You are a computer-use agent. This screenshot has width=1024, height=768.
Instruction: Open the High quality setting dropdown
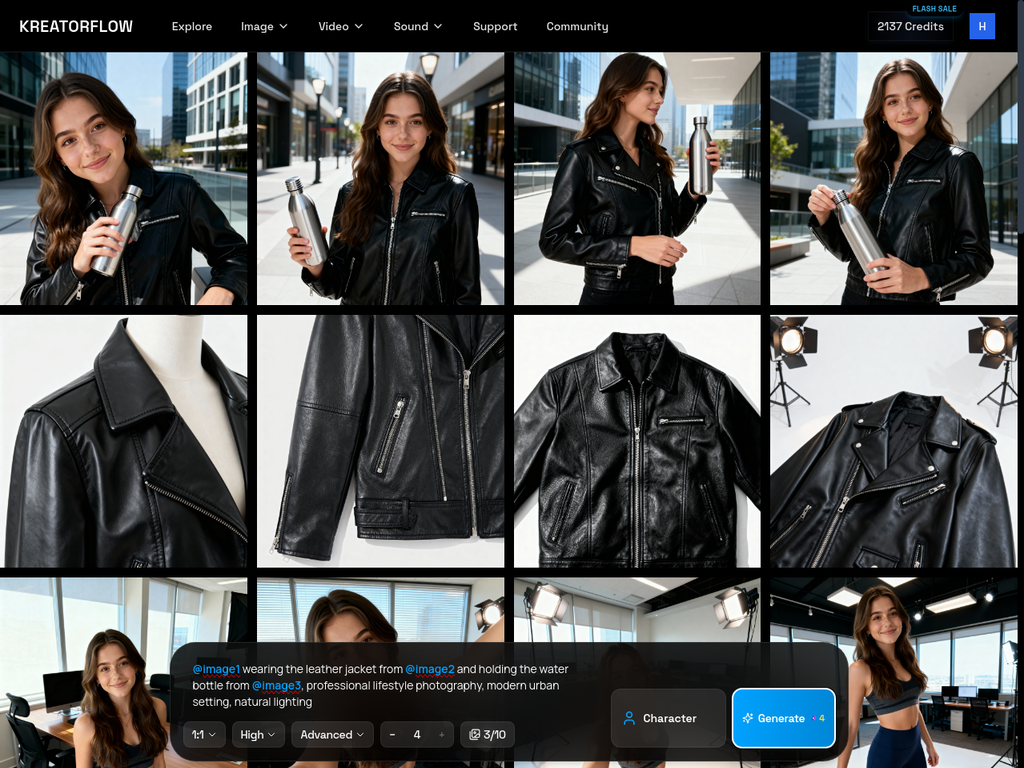coord(257,734)
